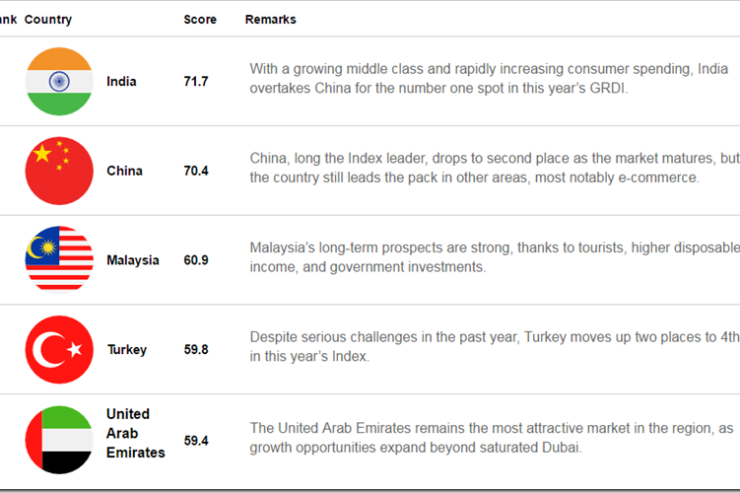
Task: Click the Turkey country name
Action: [127, 350]
